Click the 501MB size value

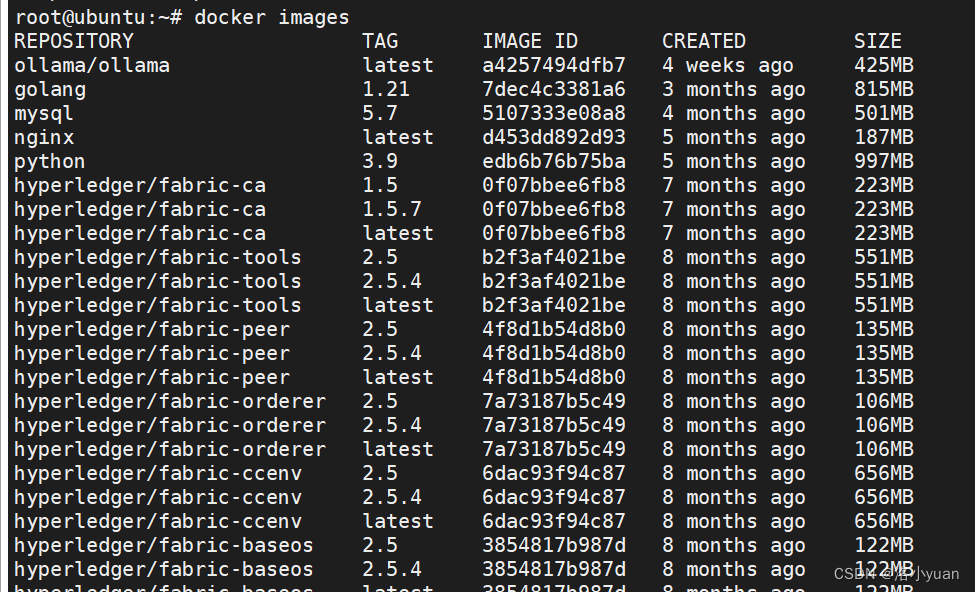[x=884, y=114]
